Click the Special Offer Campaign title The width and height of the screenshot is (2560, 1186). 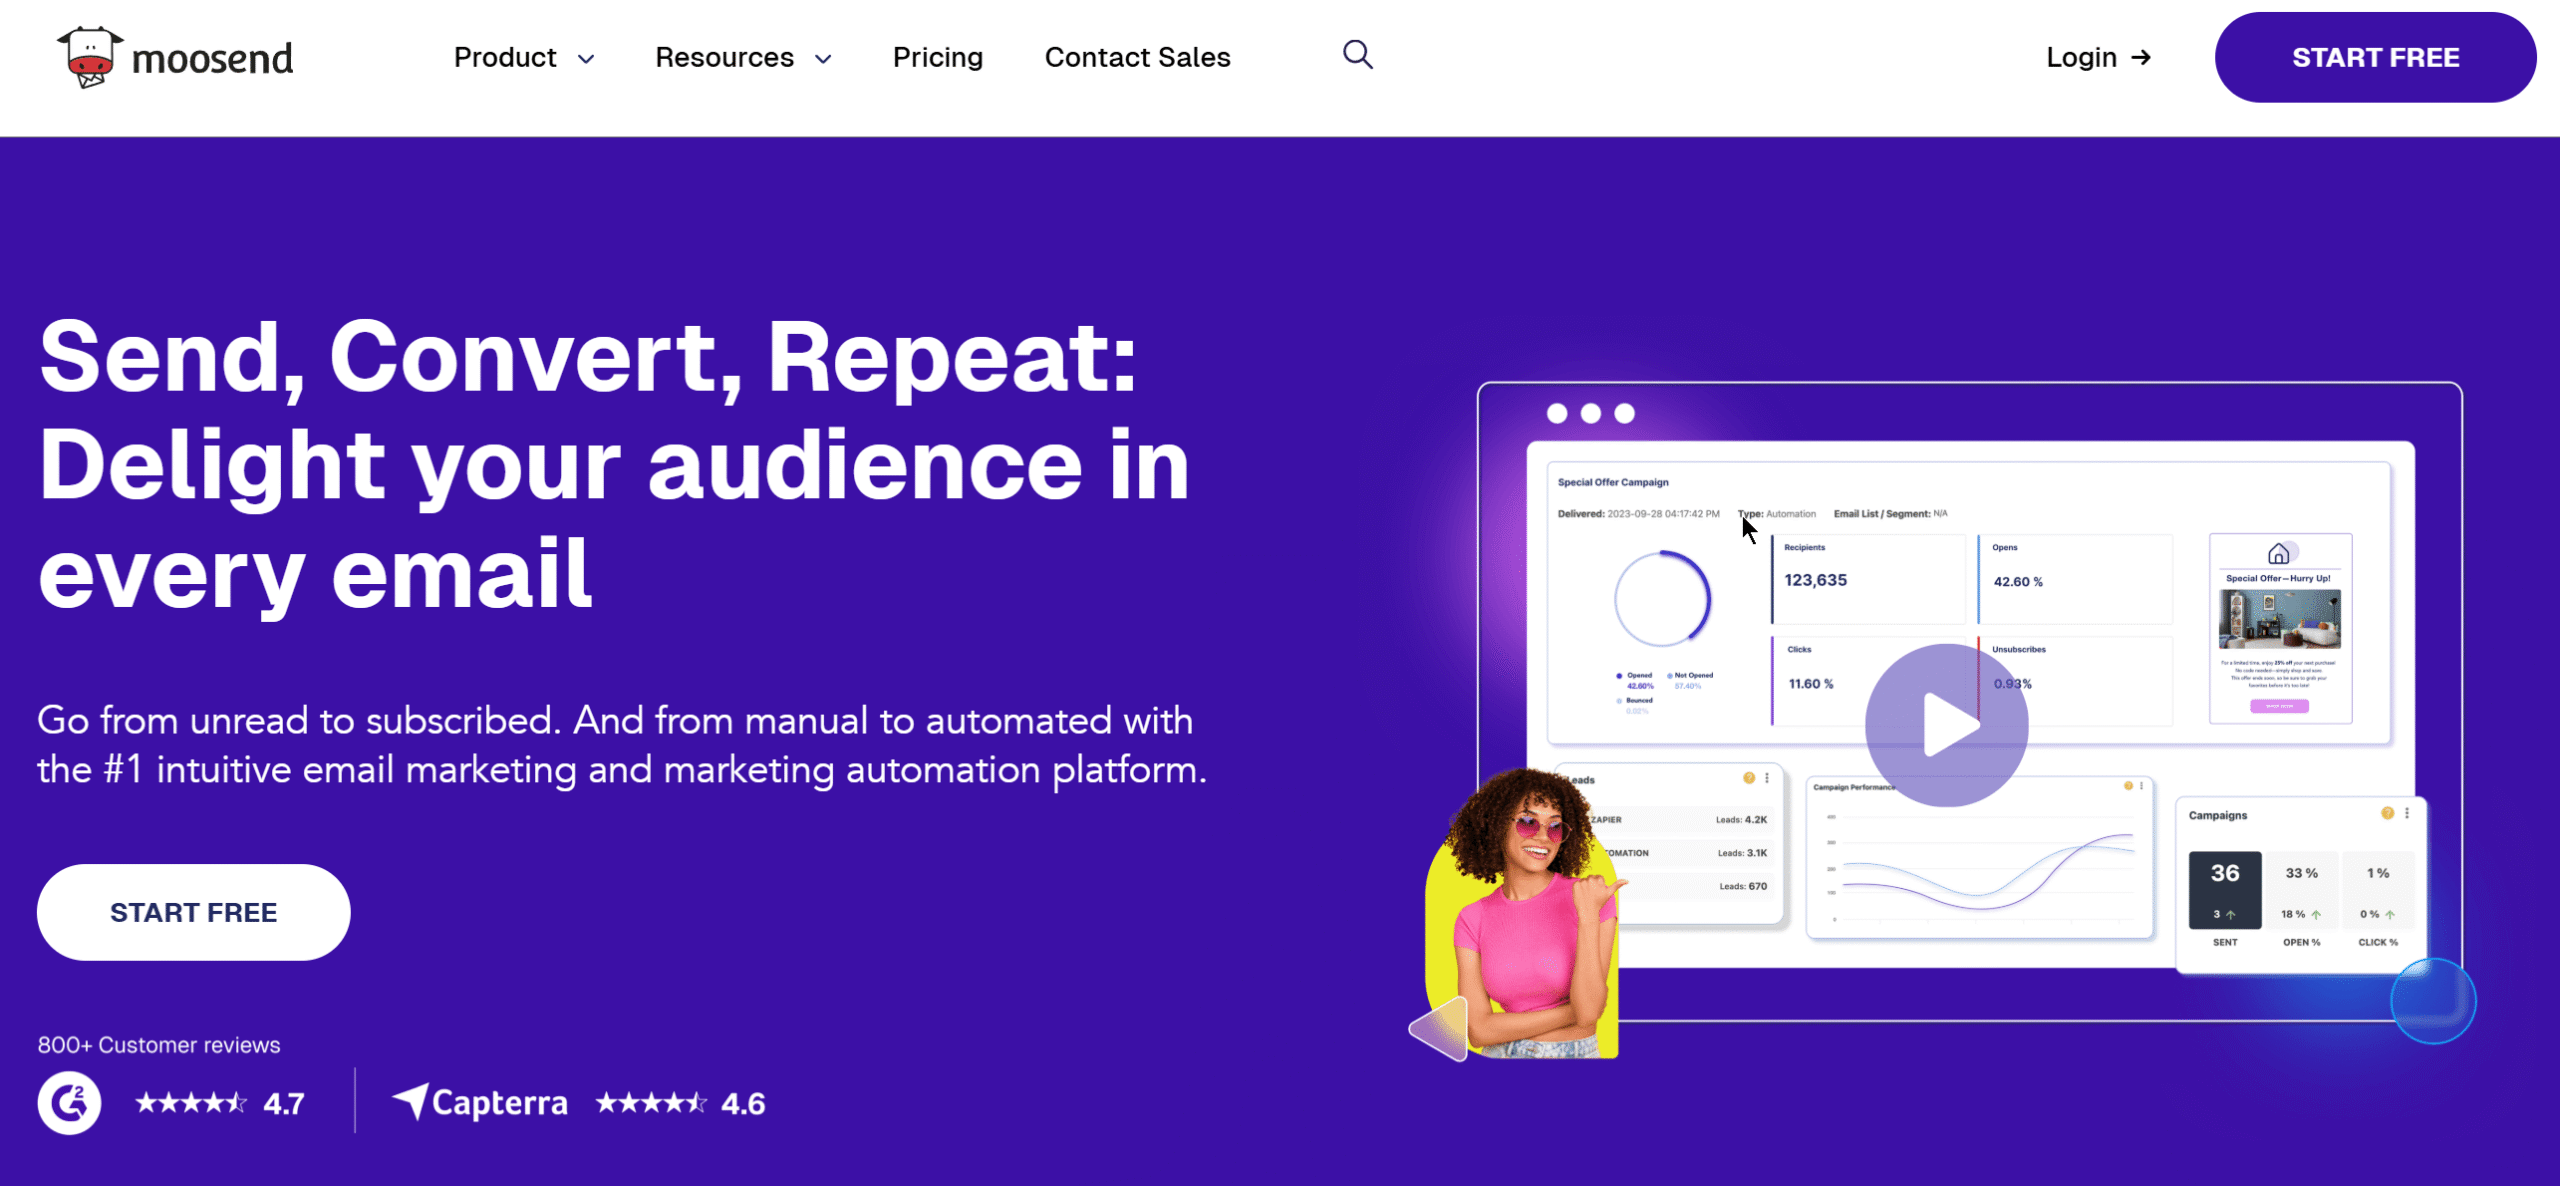(x=1613, y=482)
